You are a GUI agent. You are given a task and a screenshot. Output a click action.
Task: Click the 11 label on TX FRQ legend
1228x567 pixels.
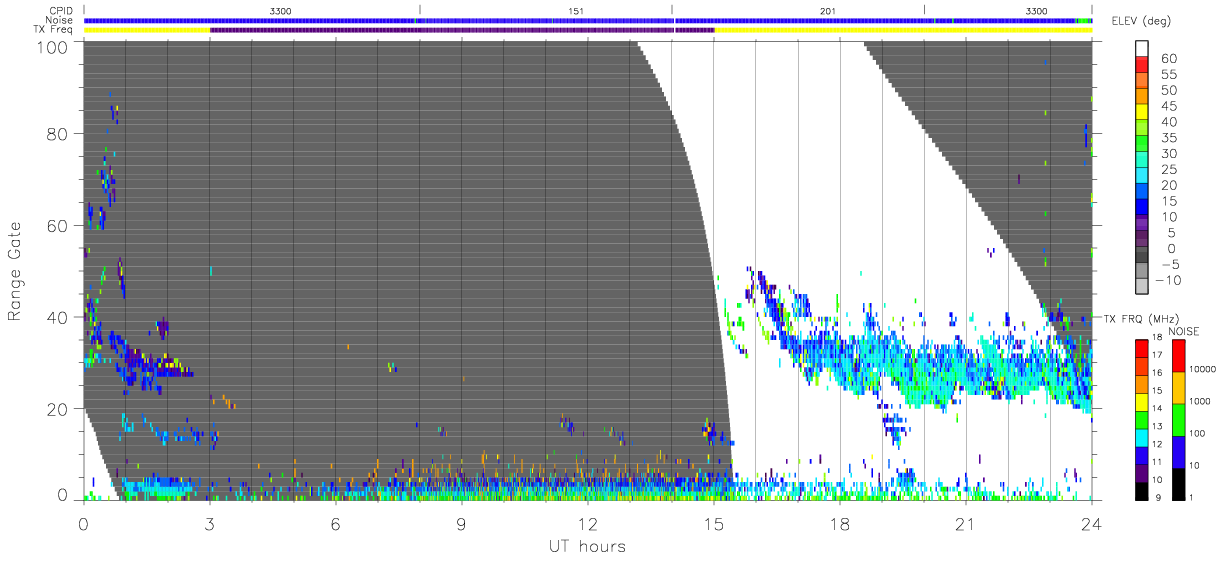click(1157, 462)
